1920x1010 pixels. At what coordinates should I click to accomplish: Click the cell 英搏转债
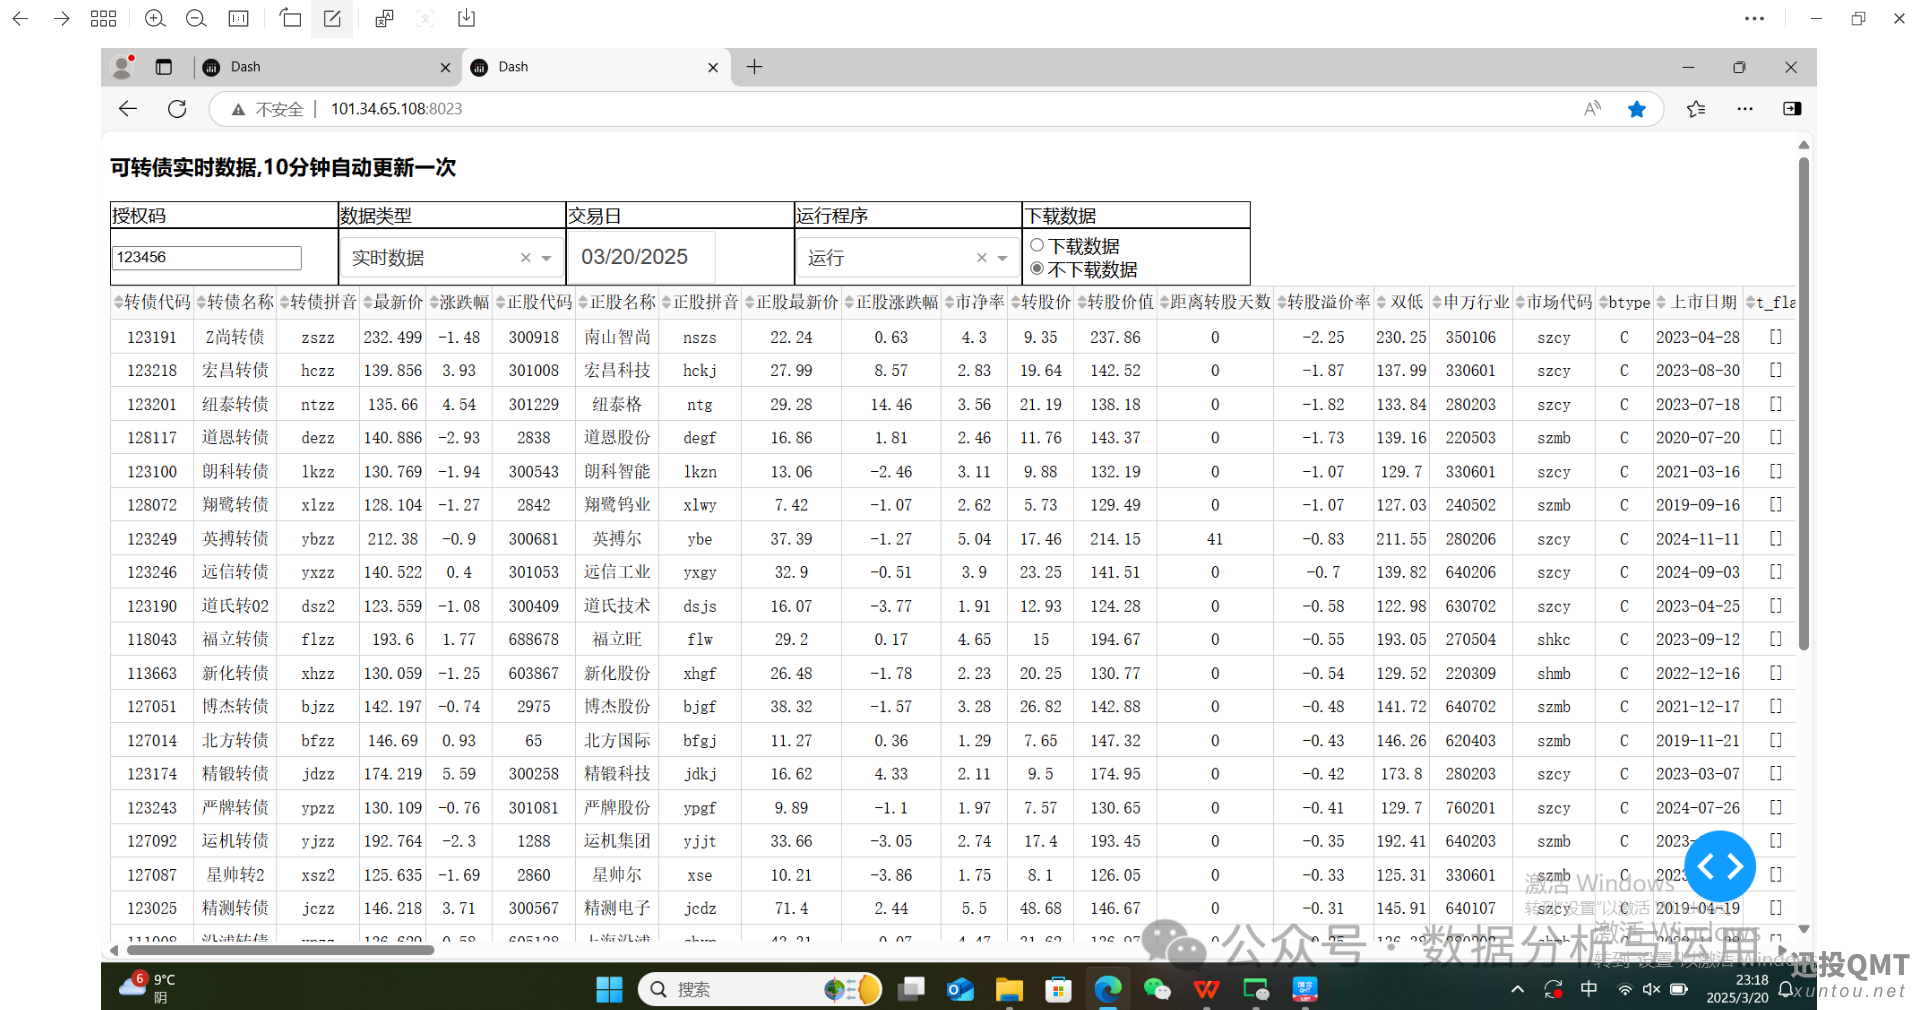click(235, 539)
